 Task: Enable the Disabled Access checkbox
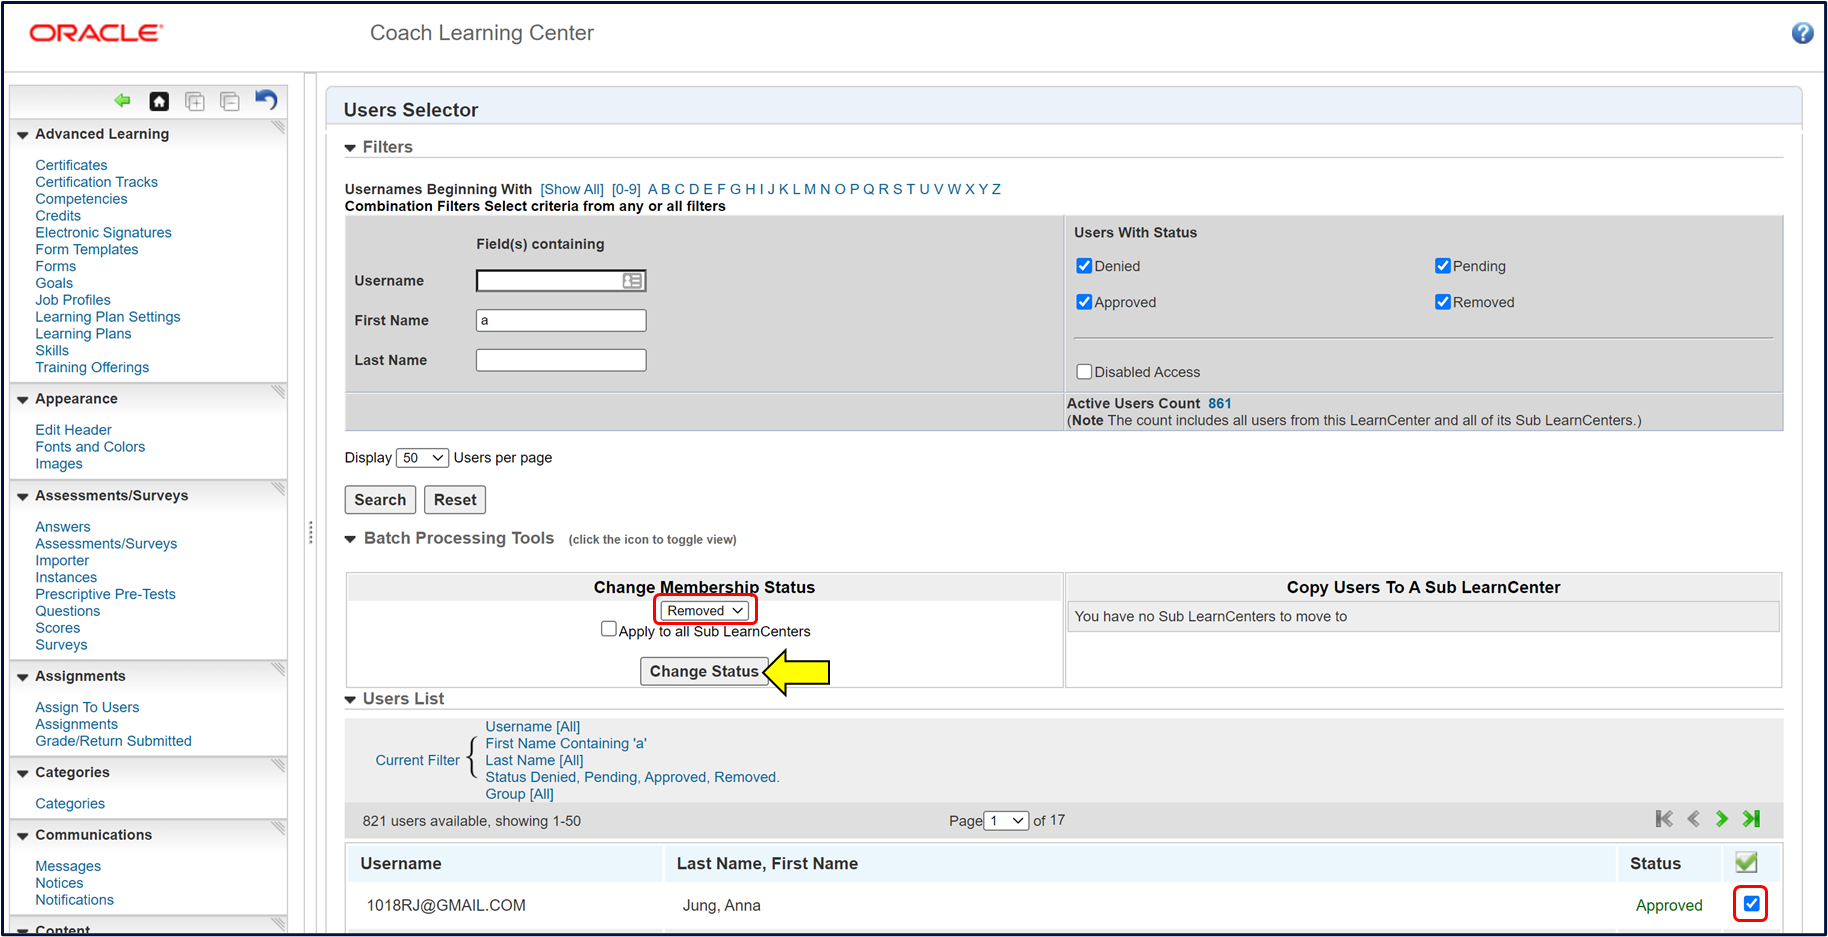point(1084,372)
